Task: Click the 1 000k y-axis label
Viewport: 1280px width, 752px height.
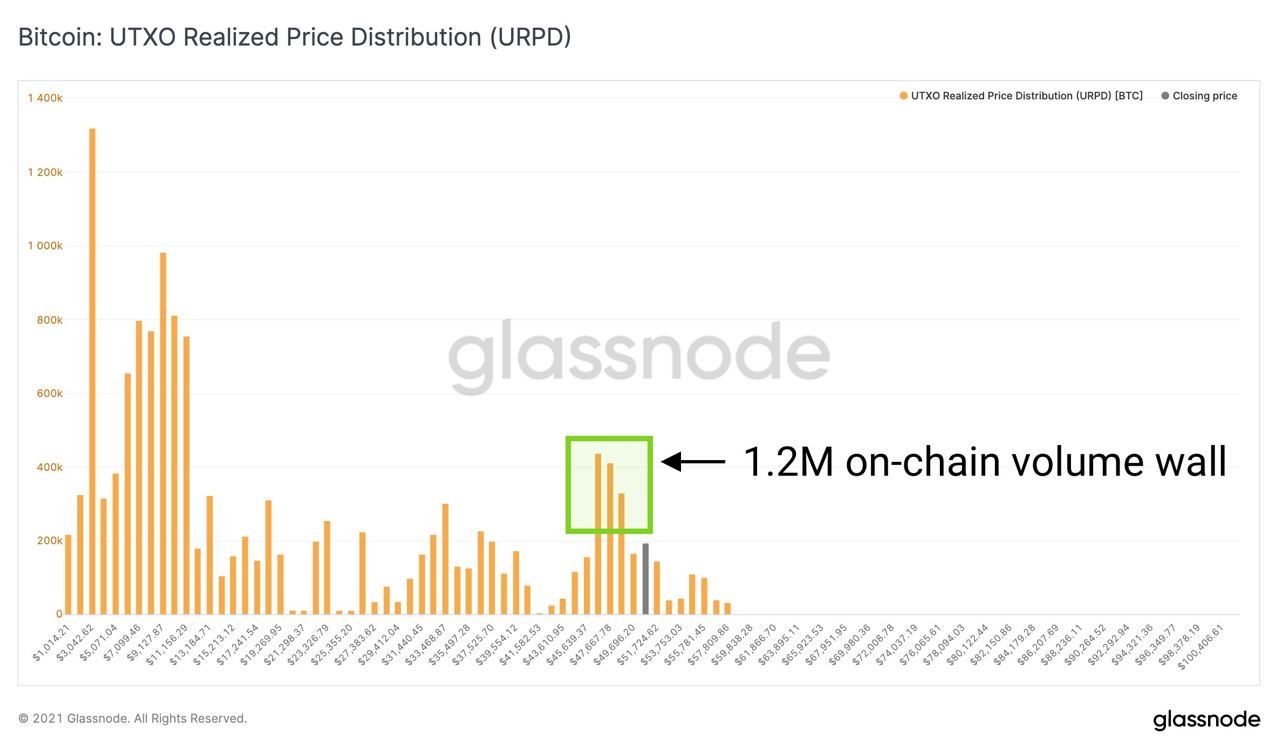Action: [x=45, y=246]
